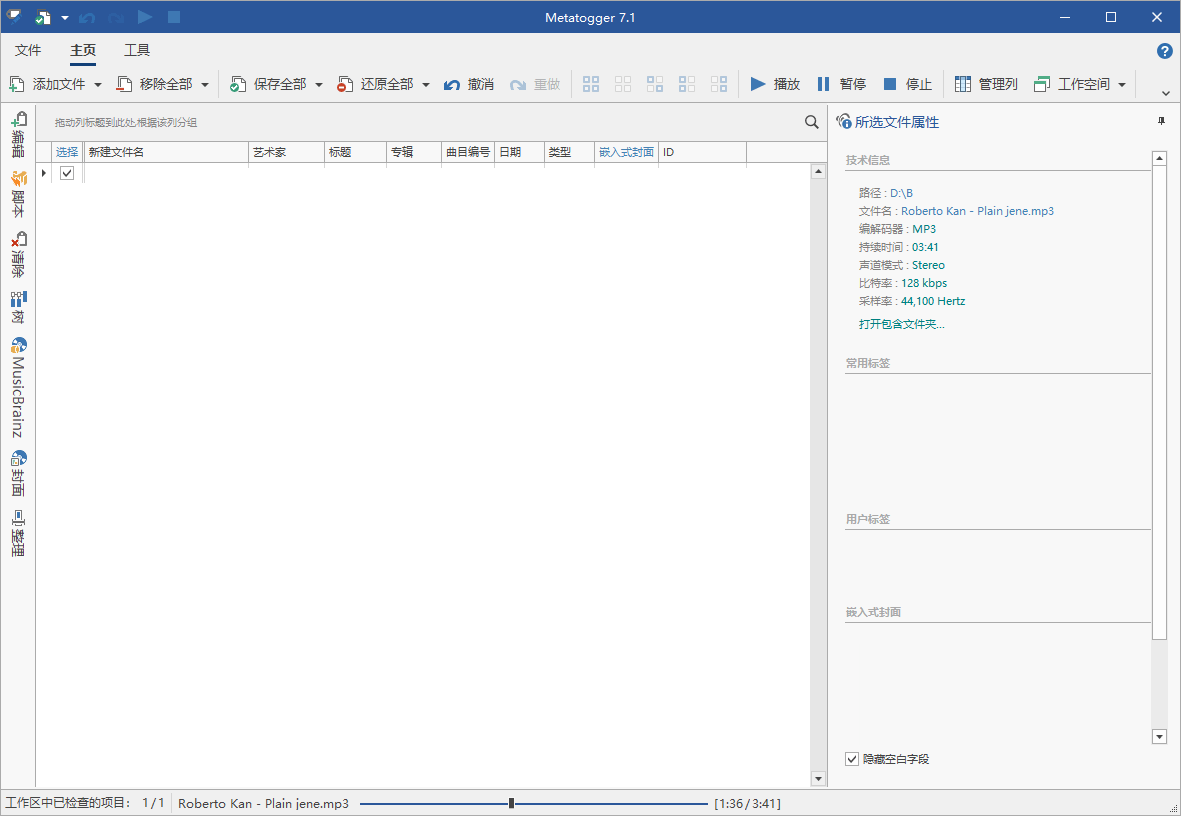
Task: Open the 清除 panel from the sidebar
Action: tap(19, 253)
